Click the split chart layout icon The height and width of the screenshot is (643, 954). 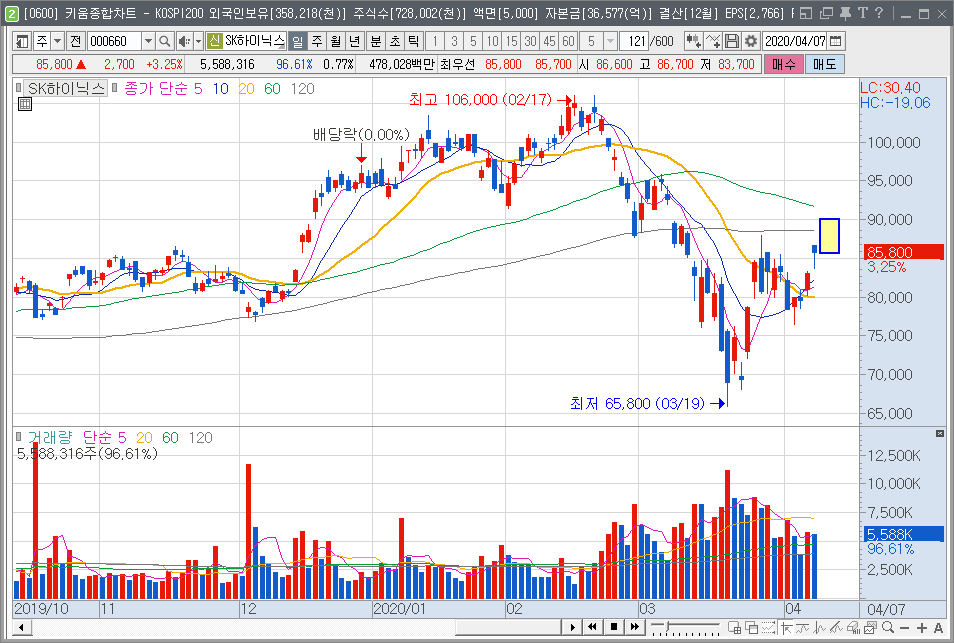(734, 628)
